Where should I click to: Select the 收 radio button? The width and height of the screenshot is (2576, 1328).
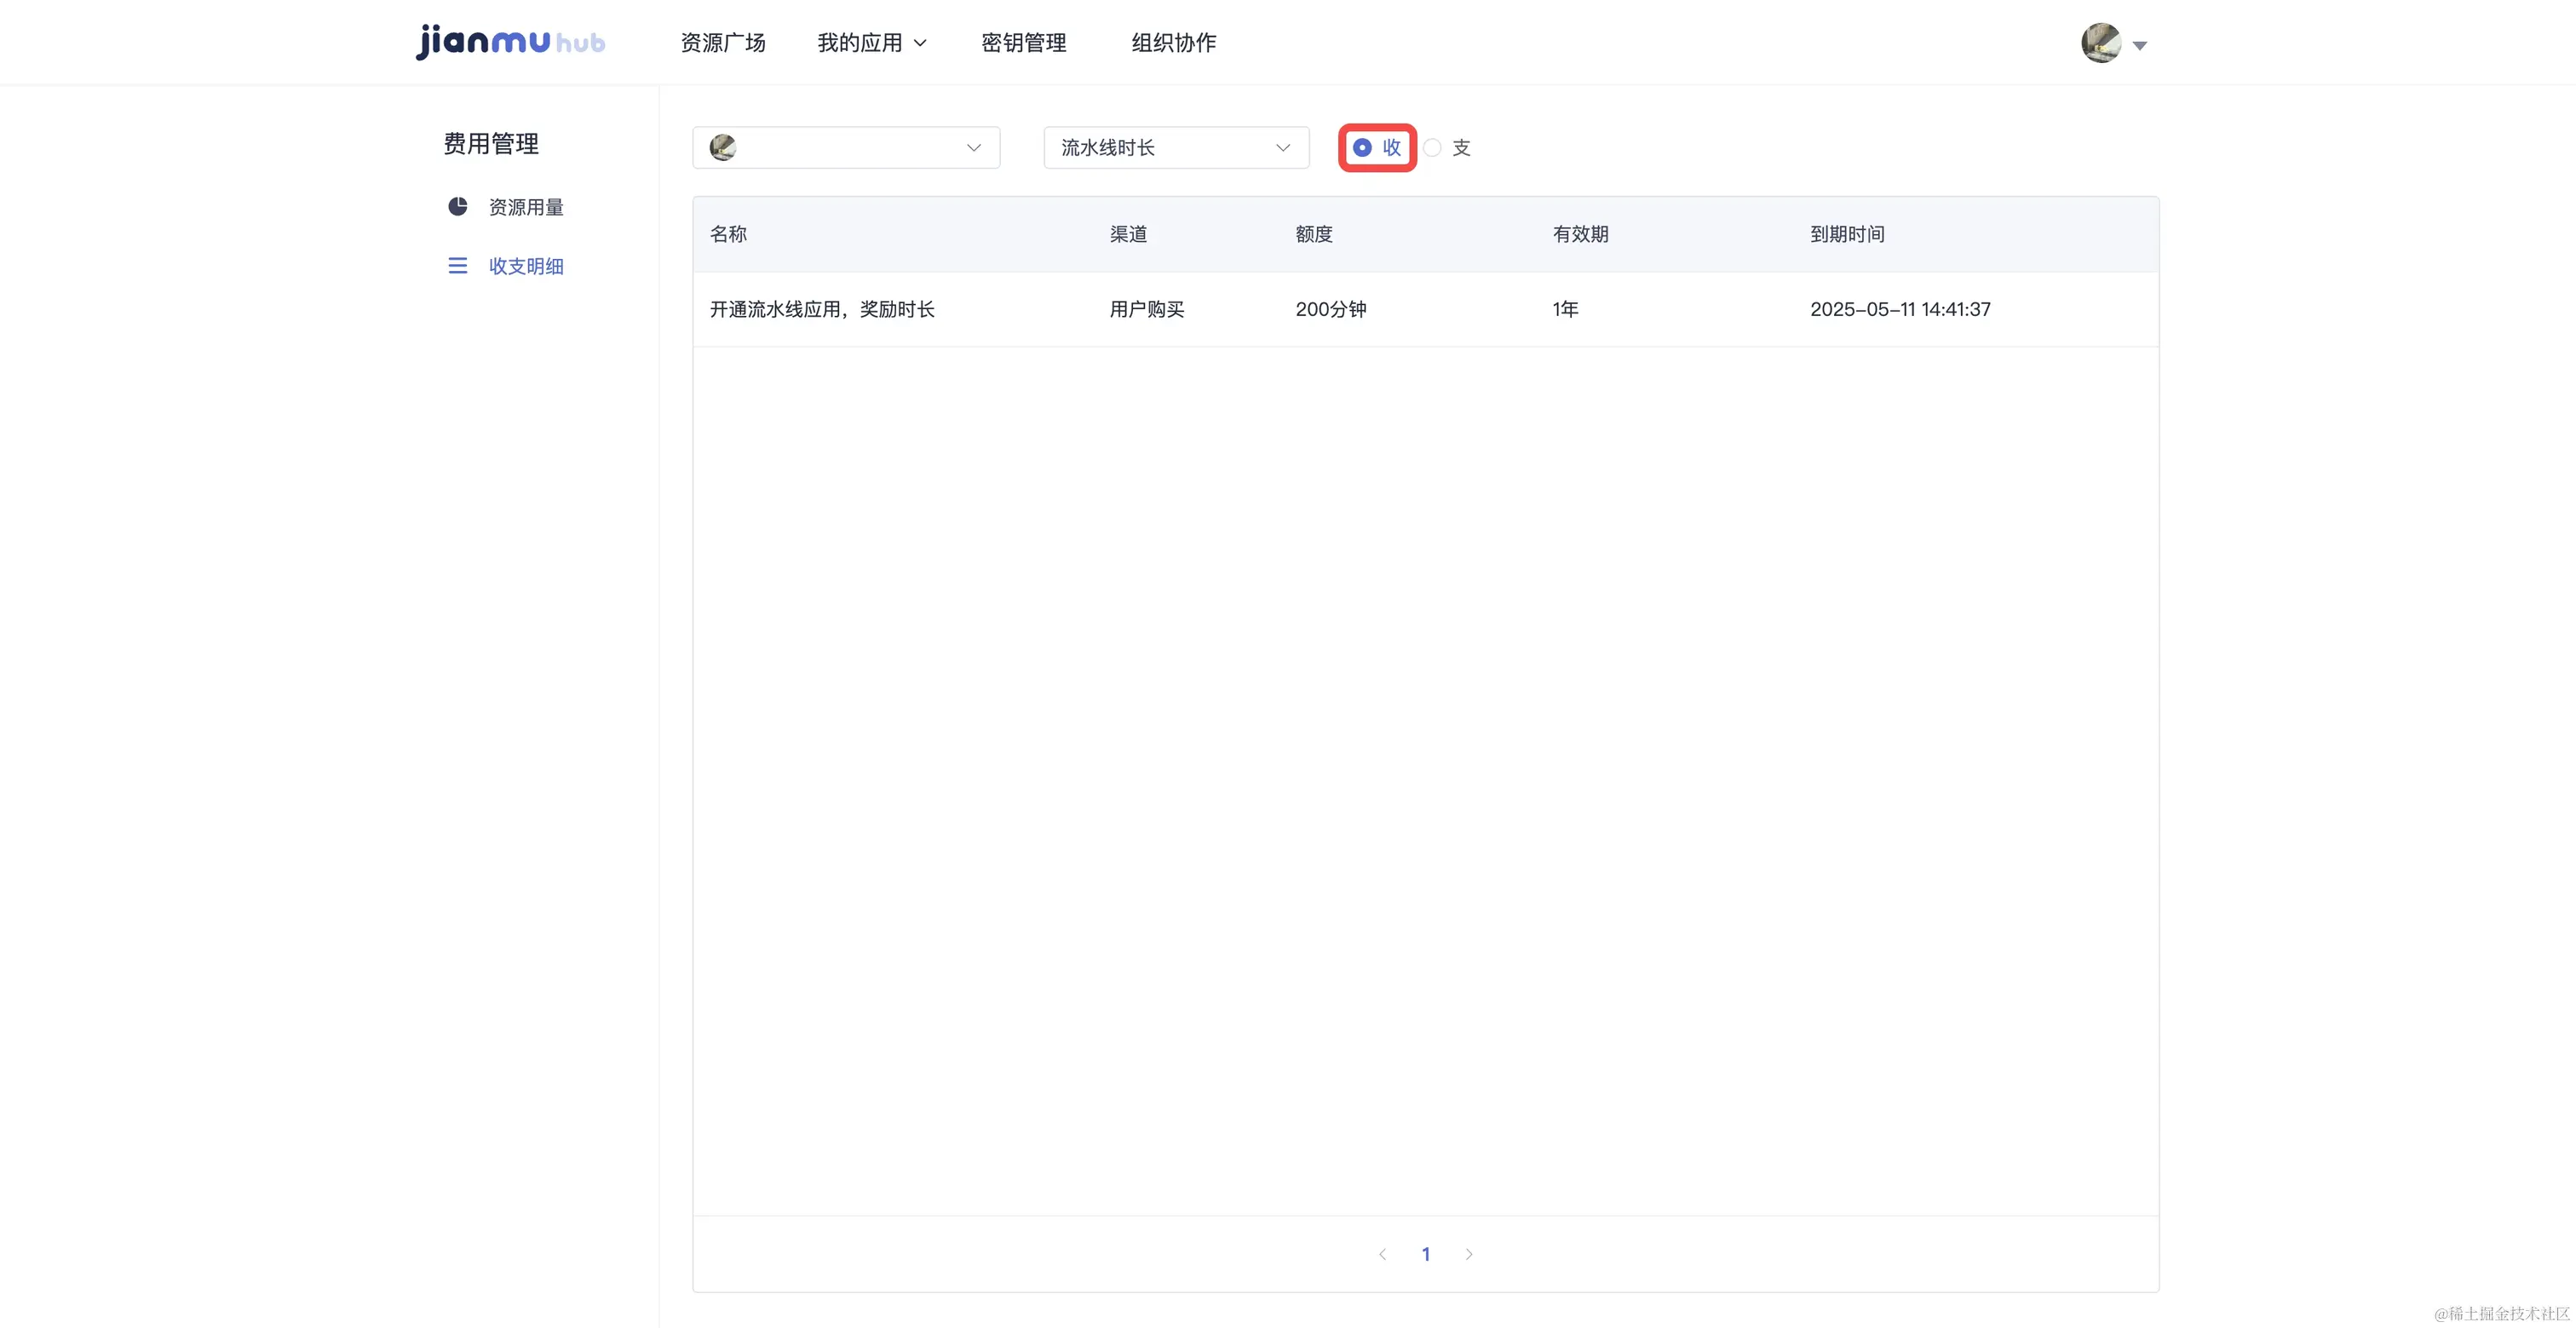[1362, 148]
